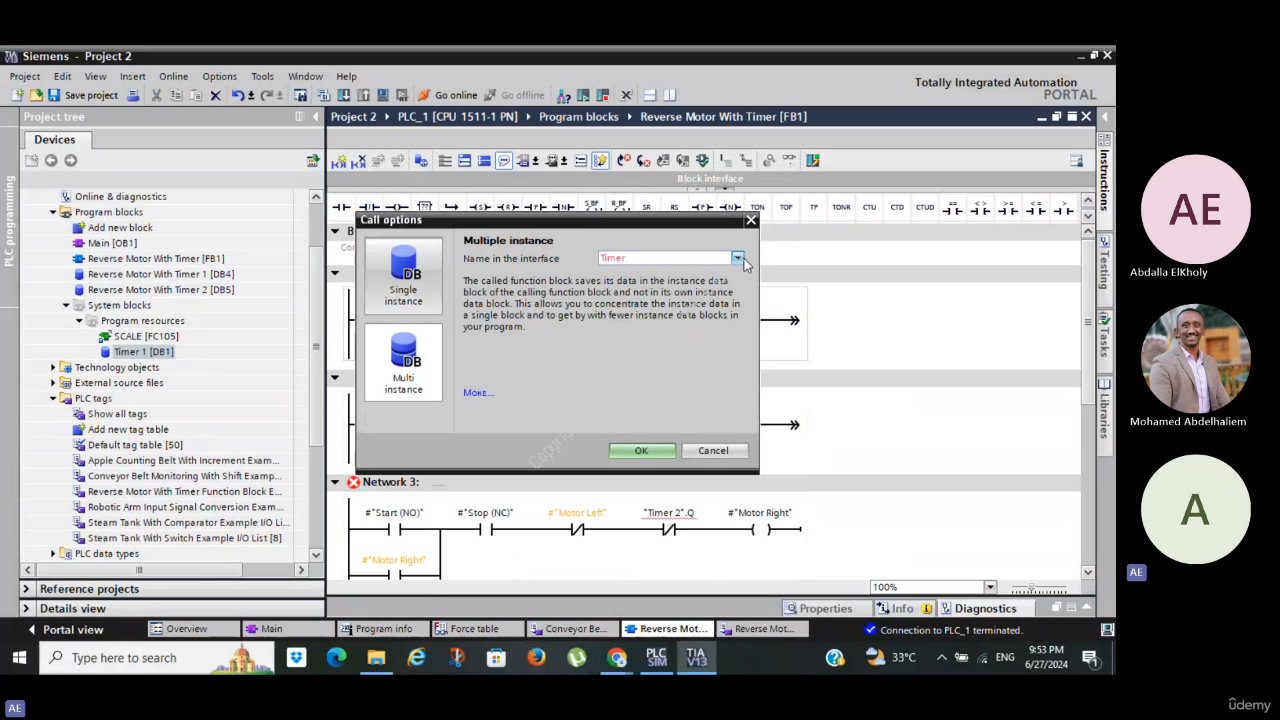Click the New project icon

click(x=17, y=95)
